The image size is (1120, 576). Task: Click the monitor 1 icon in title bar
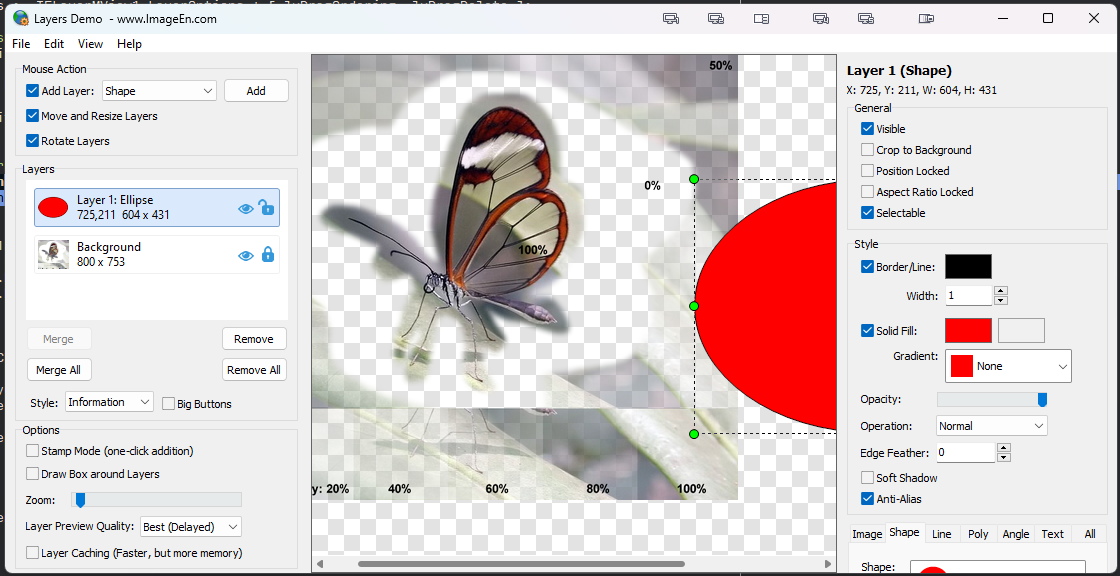[x=671, y=19]
